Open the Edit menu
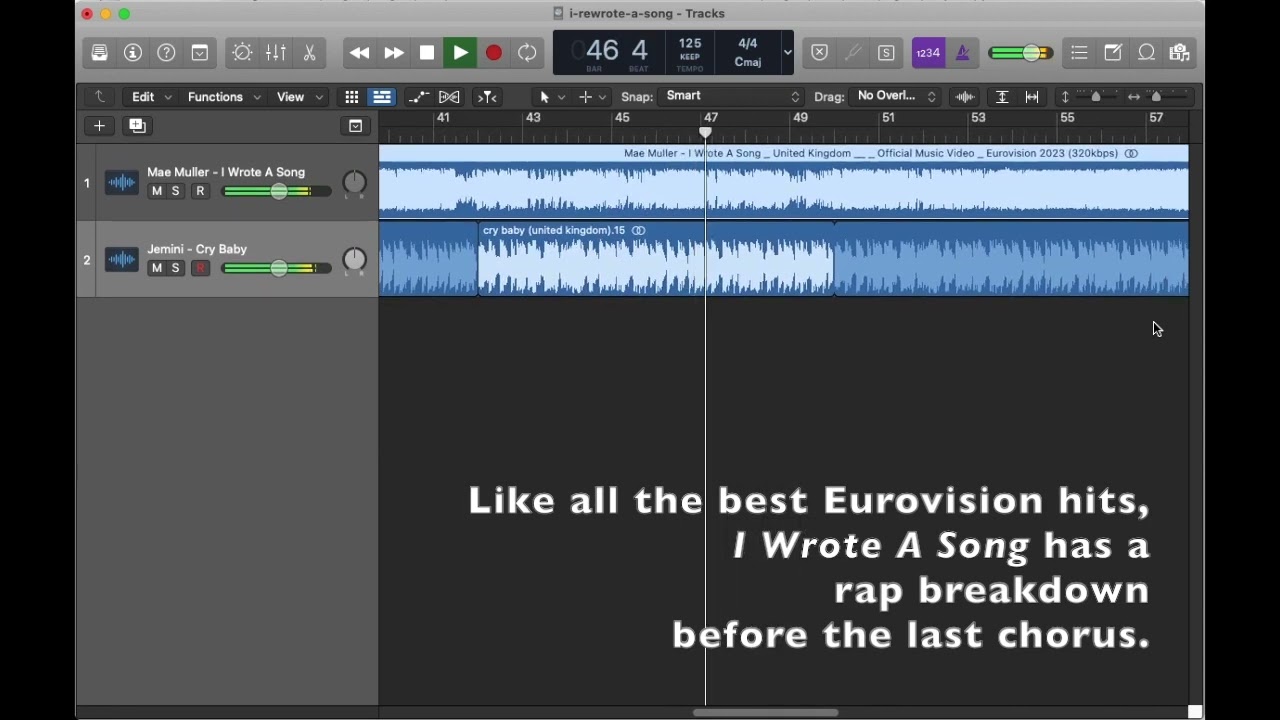Image resolution: width=1280 pixels, height=720 pixels. 152,97
